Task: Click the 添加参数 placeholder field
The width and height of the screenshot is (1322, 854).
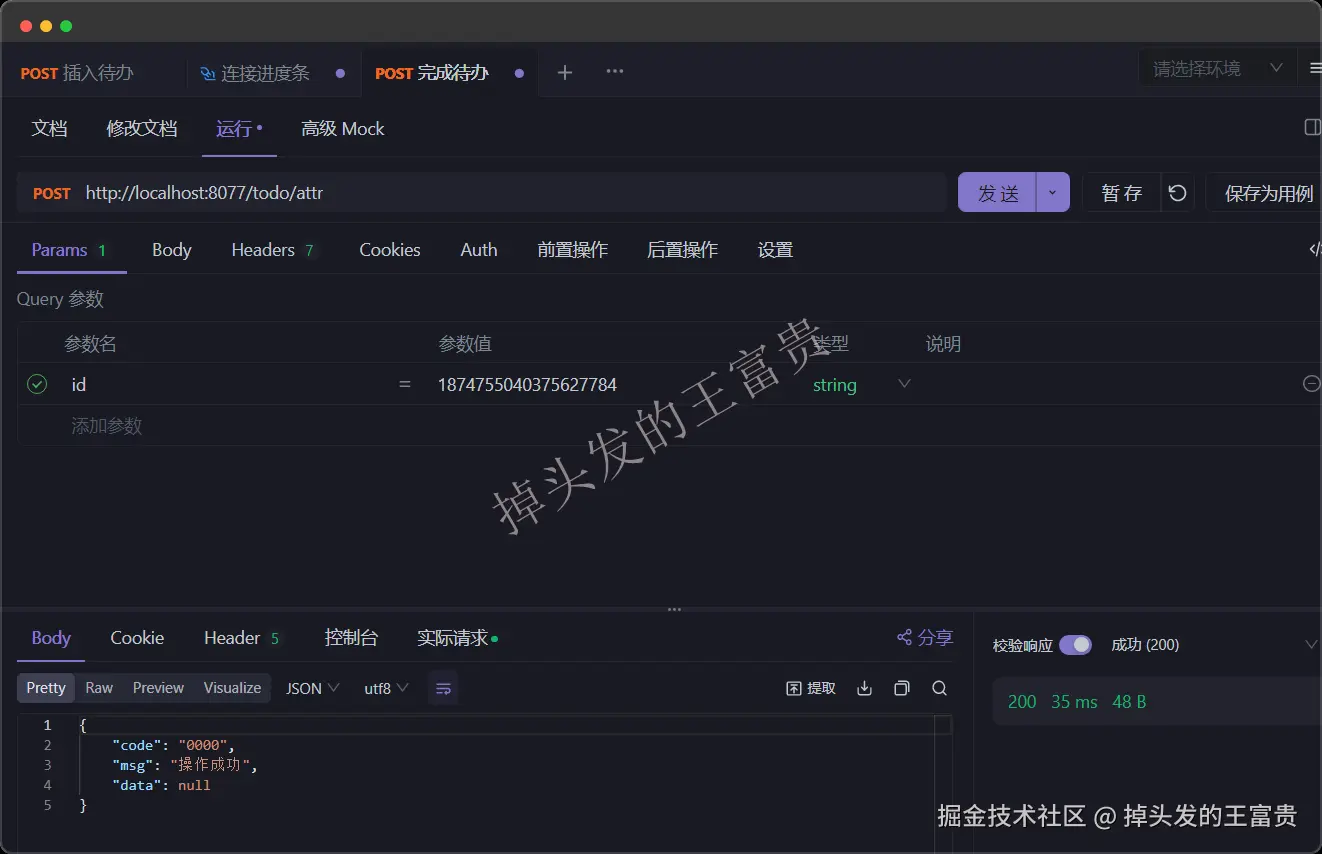Action: [107, 425]
